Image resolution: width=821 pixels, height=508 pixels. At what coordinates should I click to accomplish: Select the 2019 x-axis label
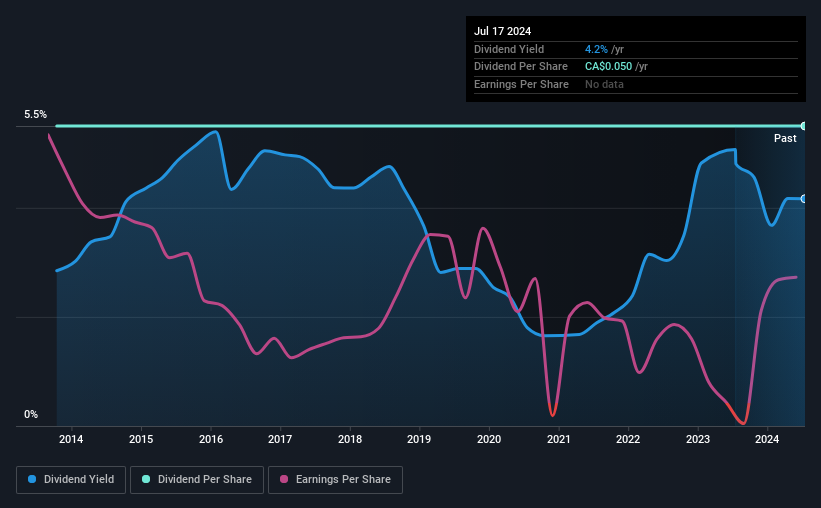(419, 439)
